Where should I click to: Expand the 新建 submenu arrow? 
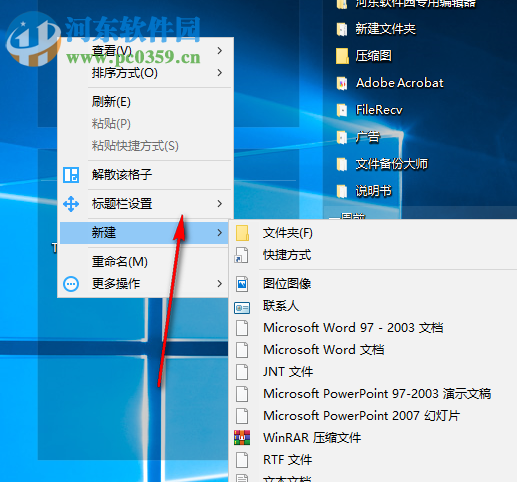coord(219,233)
